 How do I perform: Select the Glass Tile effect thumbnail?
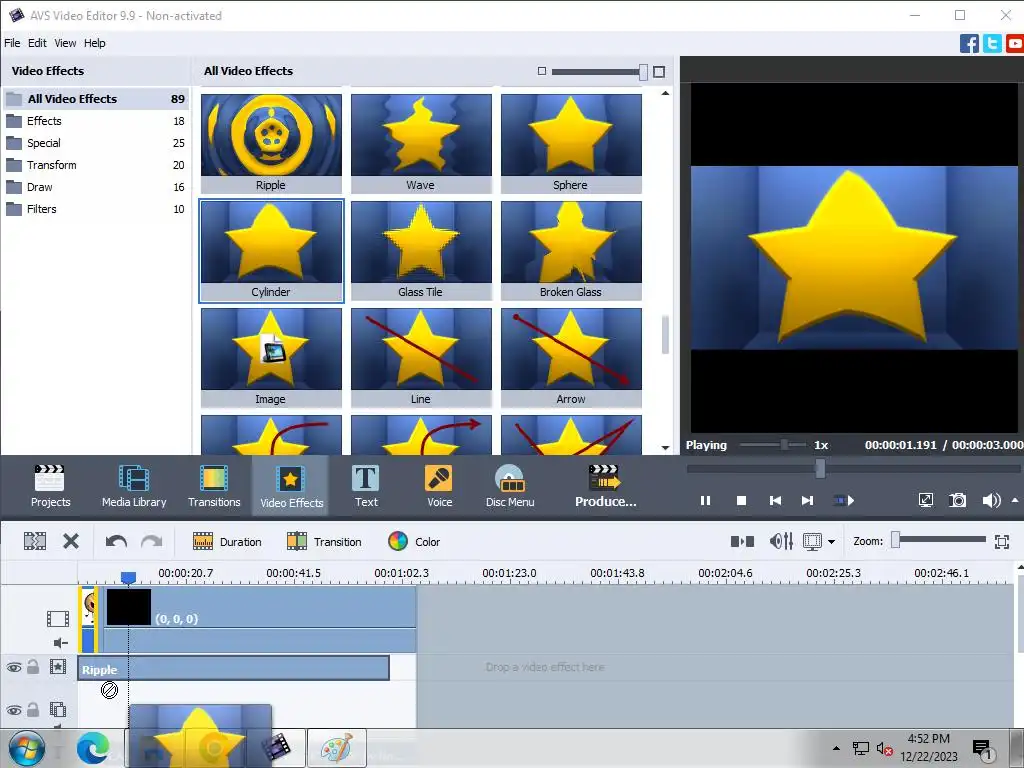[x=421, y=250]
